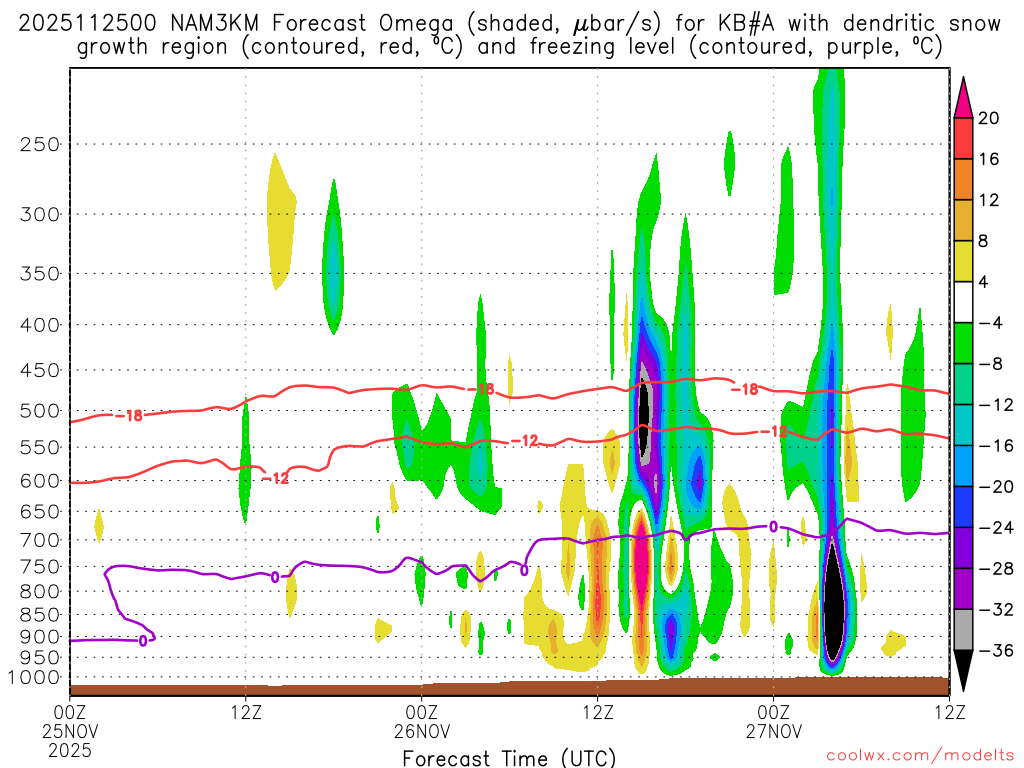Click the 1000 pressure axis label
The height and width of the screenshot is (768, 1024).
pos(35,678)
